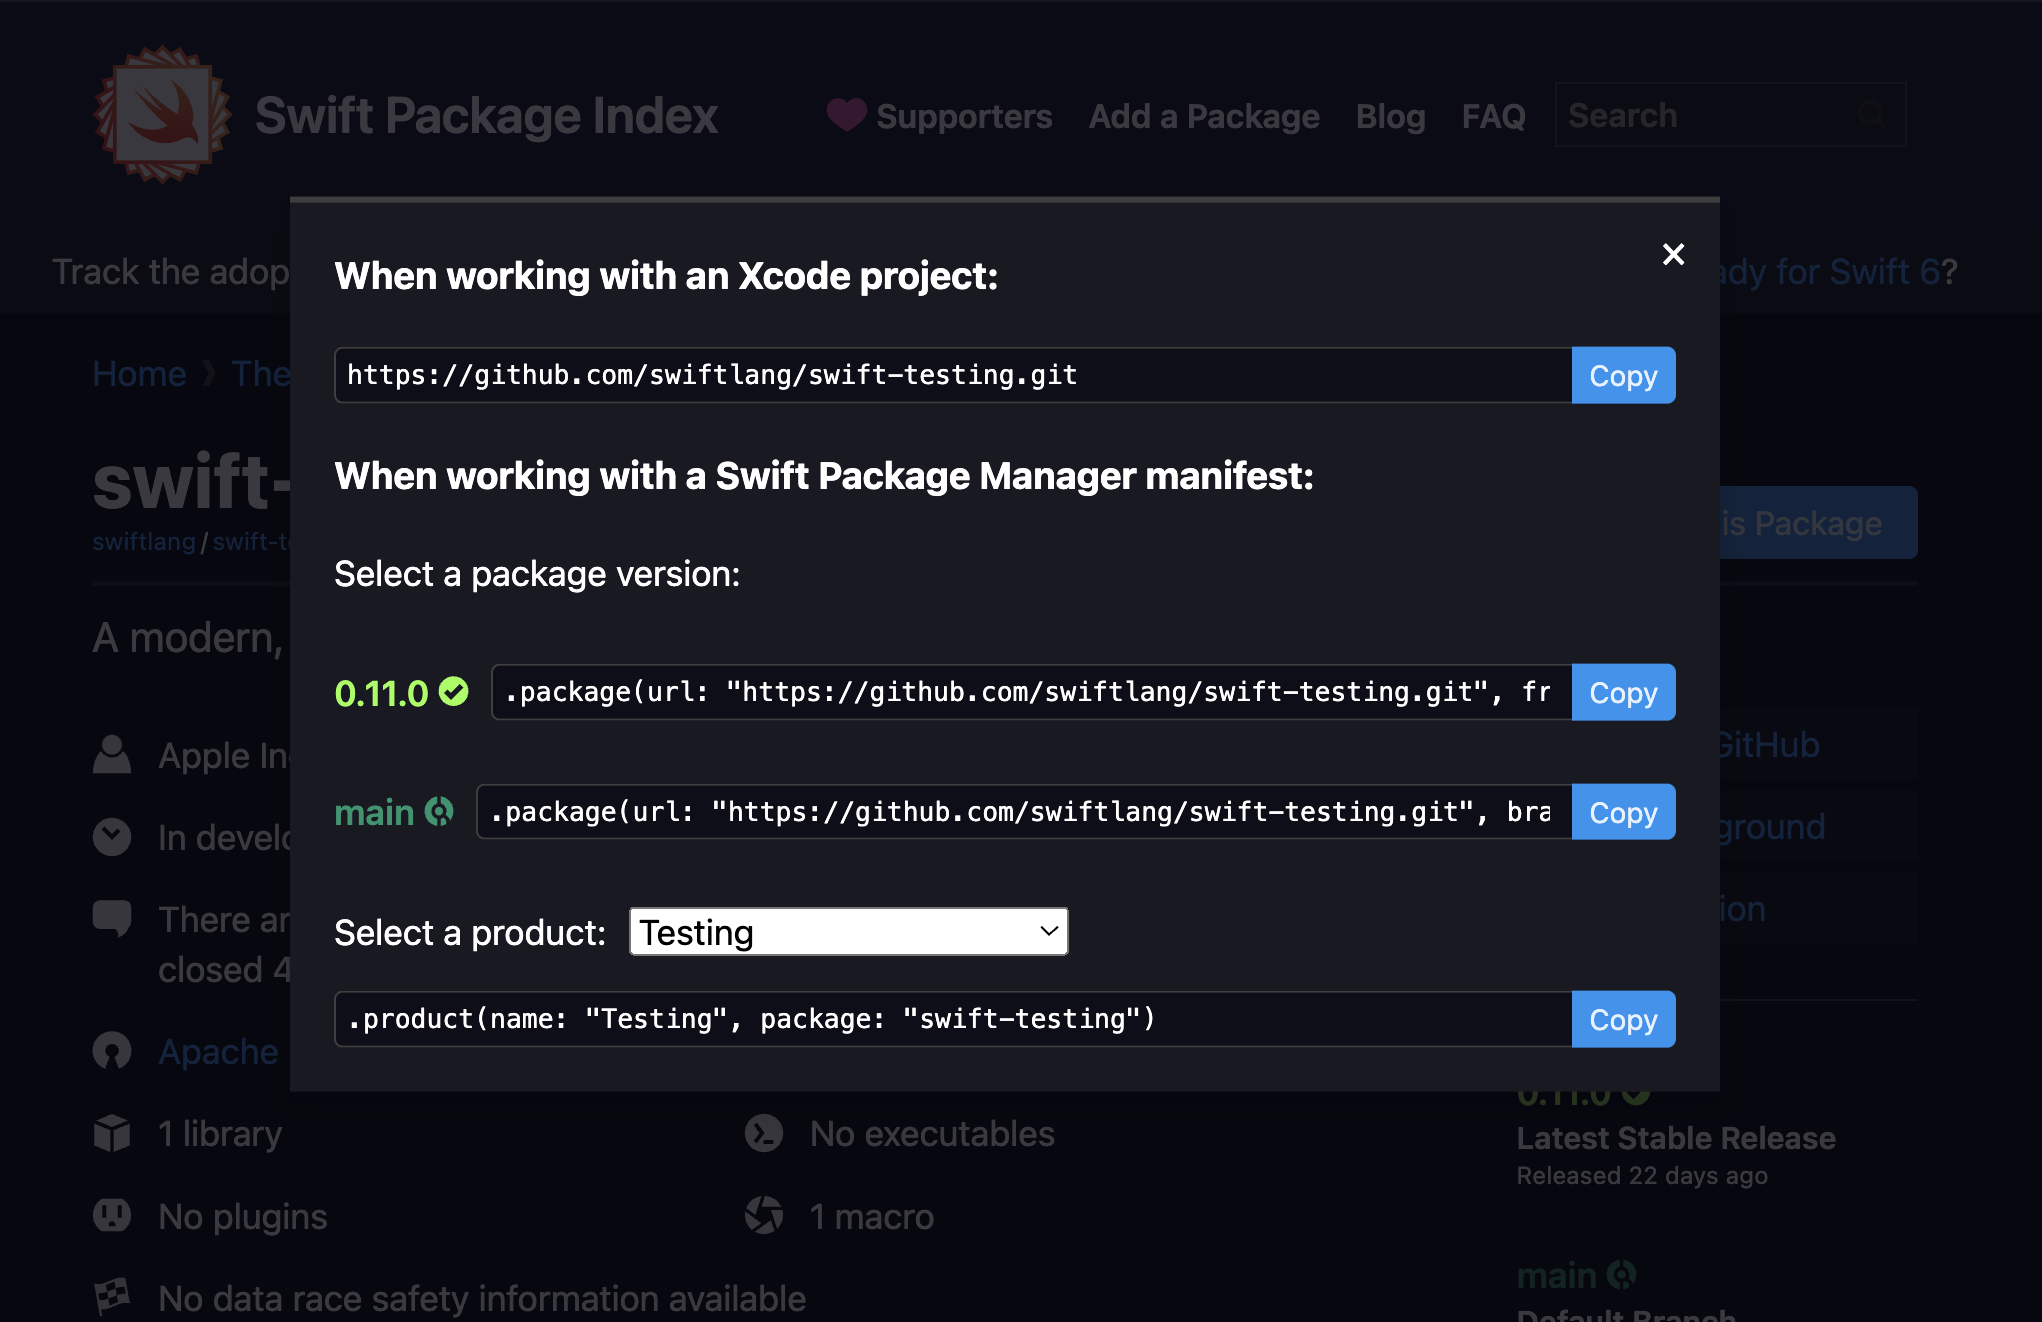The image size is (2042, 1322).
Task: Click the Apache license icon
Action: pos(112,1051)
